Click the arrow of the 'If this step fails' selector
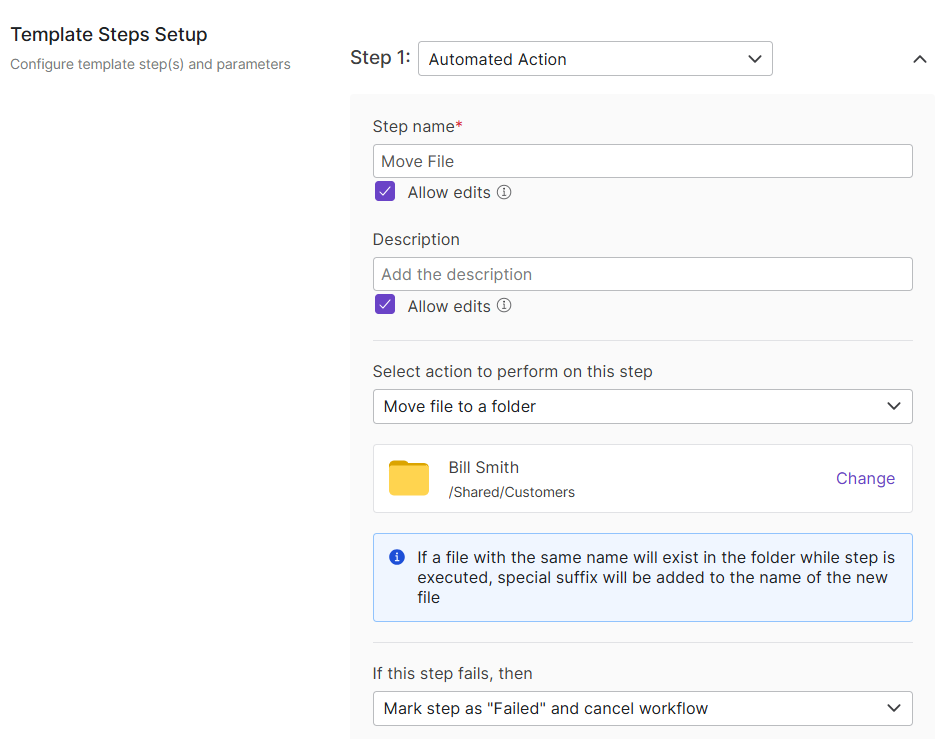The image size is (947, 739). coord(894,708)
